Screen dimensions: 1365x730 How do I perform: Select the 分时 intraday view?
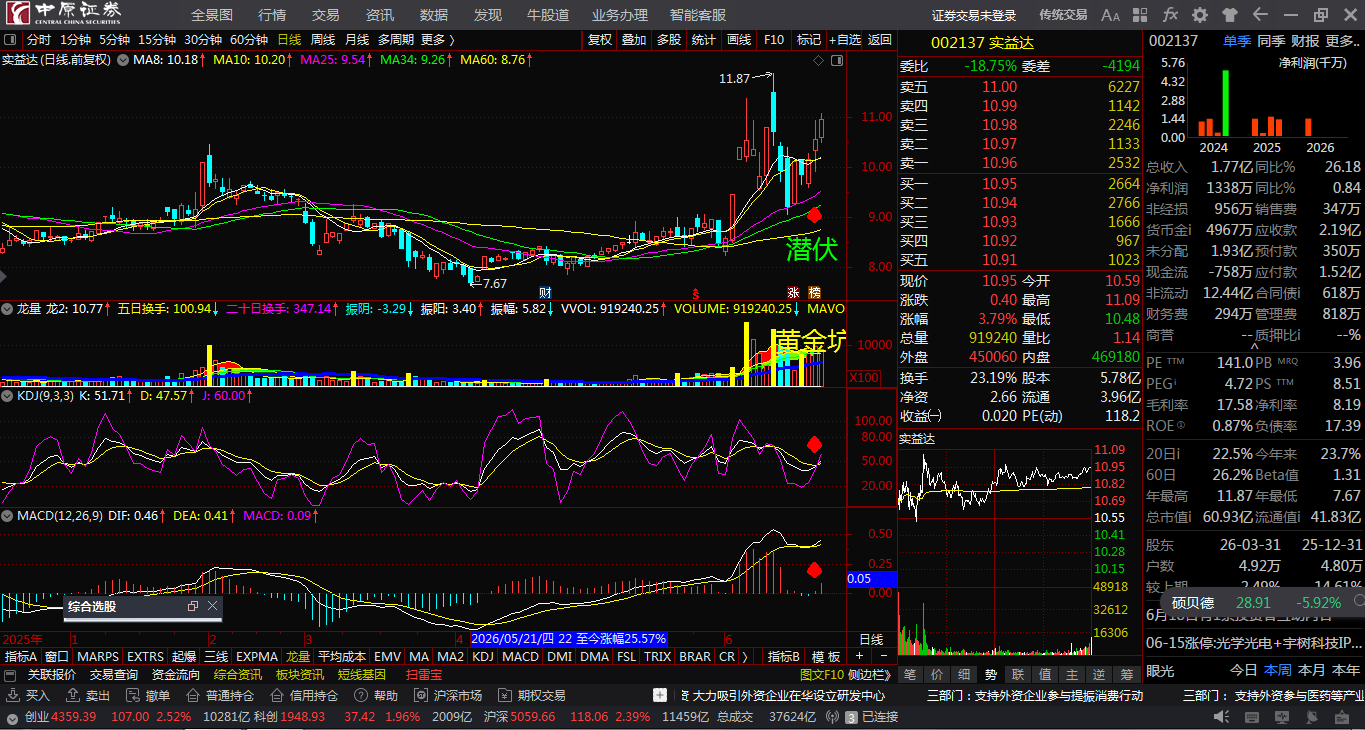[x=39, y=40]
